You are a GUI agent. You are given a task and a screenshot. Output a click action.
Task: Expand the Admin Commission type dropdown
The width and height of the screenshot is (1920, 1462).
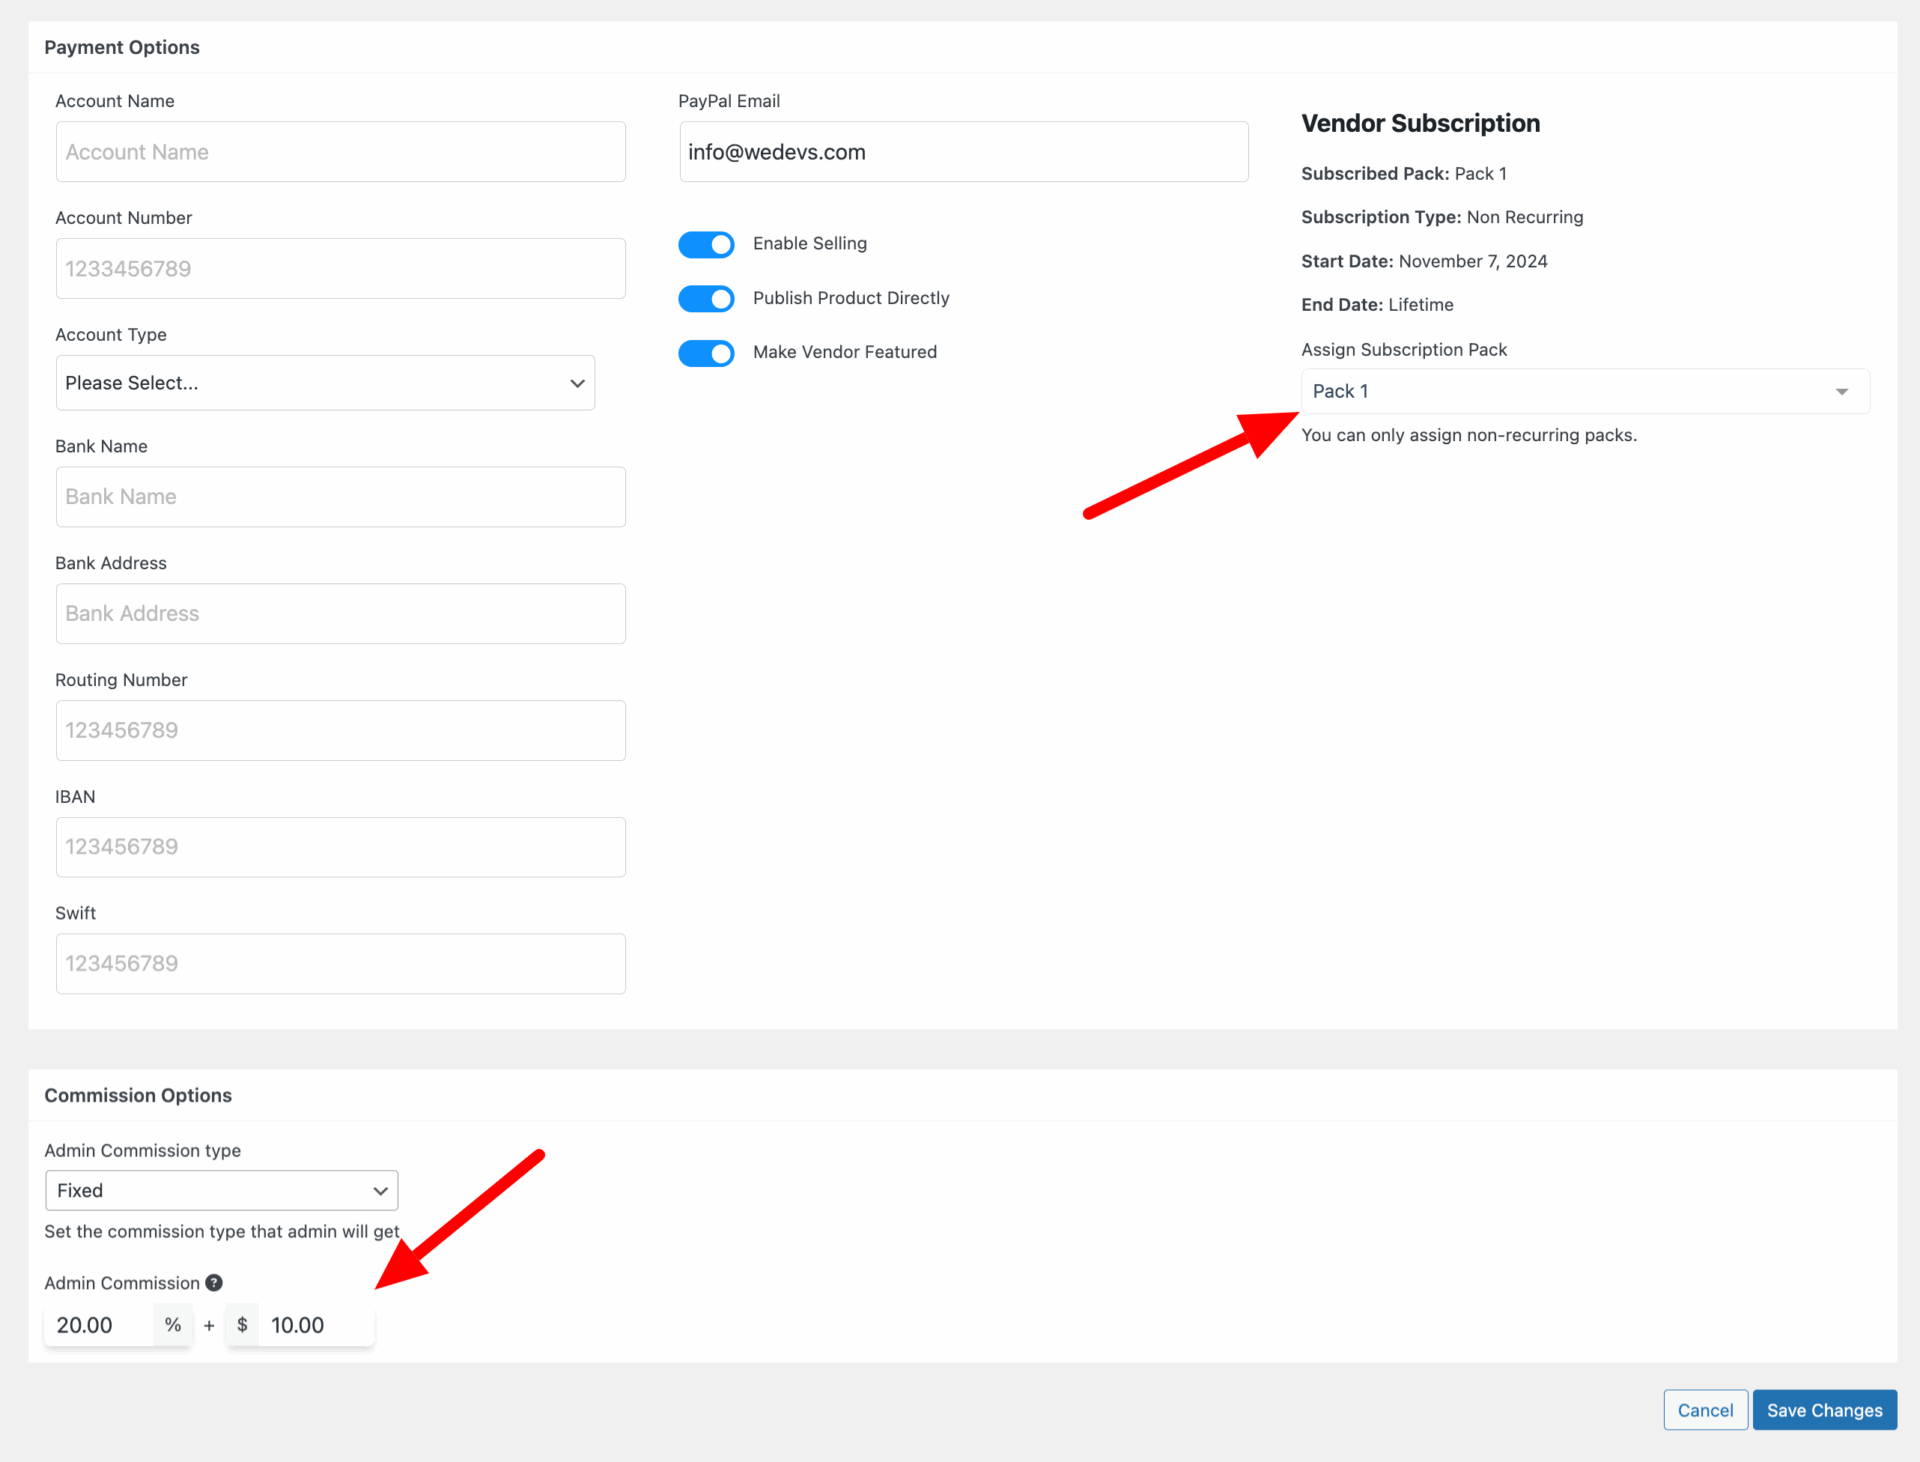click(223, 1190)
